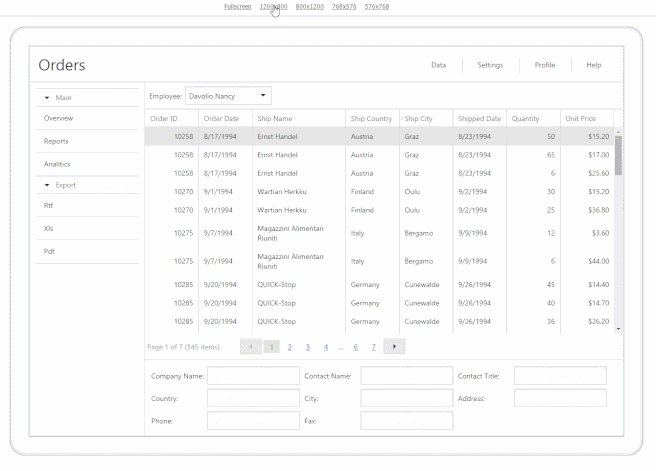The image size is (656, 471).
Task: Go to page 7 in pager
Action: click(373, 347)
